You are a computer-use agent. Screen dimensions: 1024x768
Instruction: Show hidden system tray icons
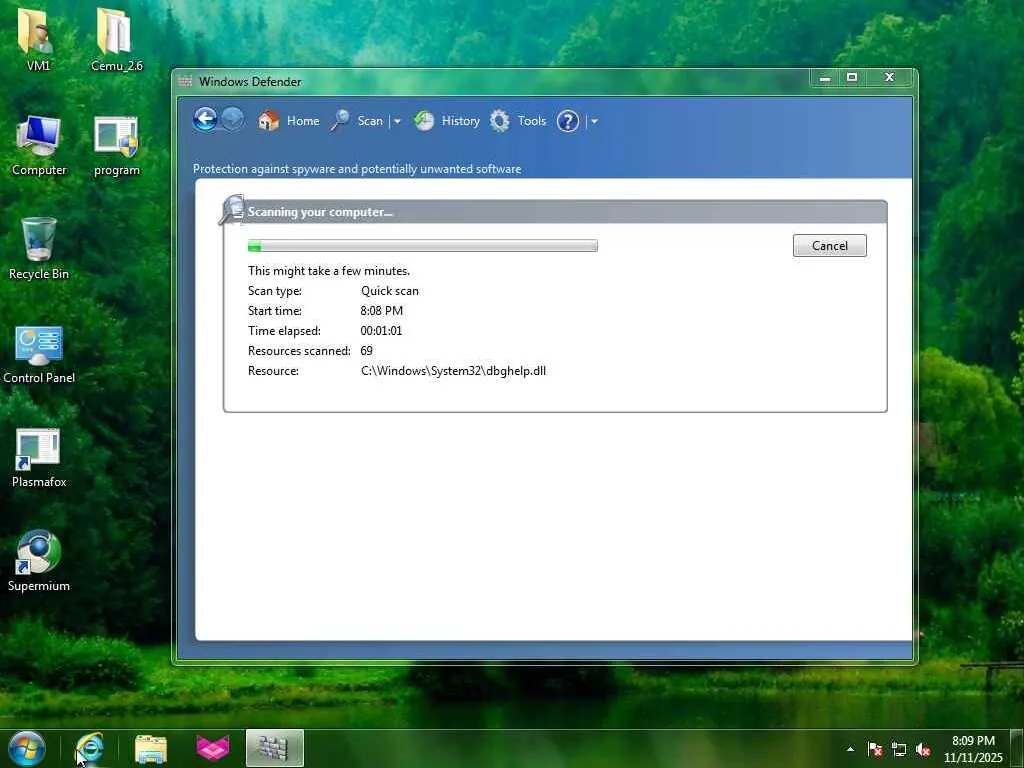(850, 749)
